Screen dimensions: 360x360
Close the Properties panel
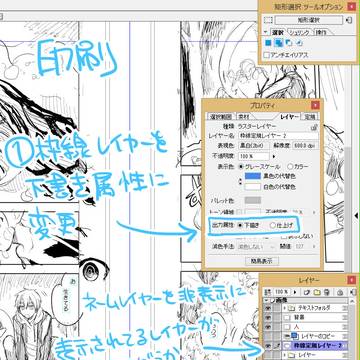coord(315,106)
